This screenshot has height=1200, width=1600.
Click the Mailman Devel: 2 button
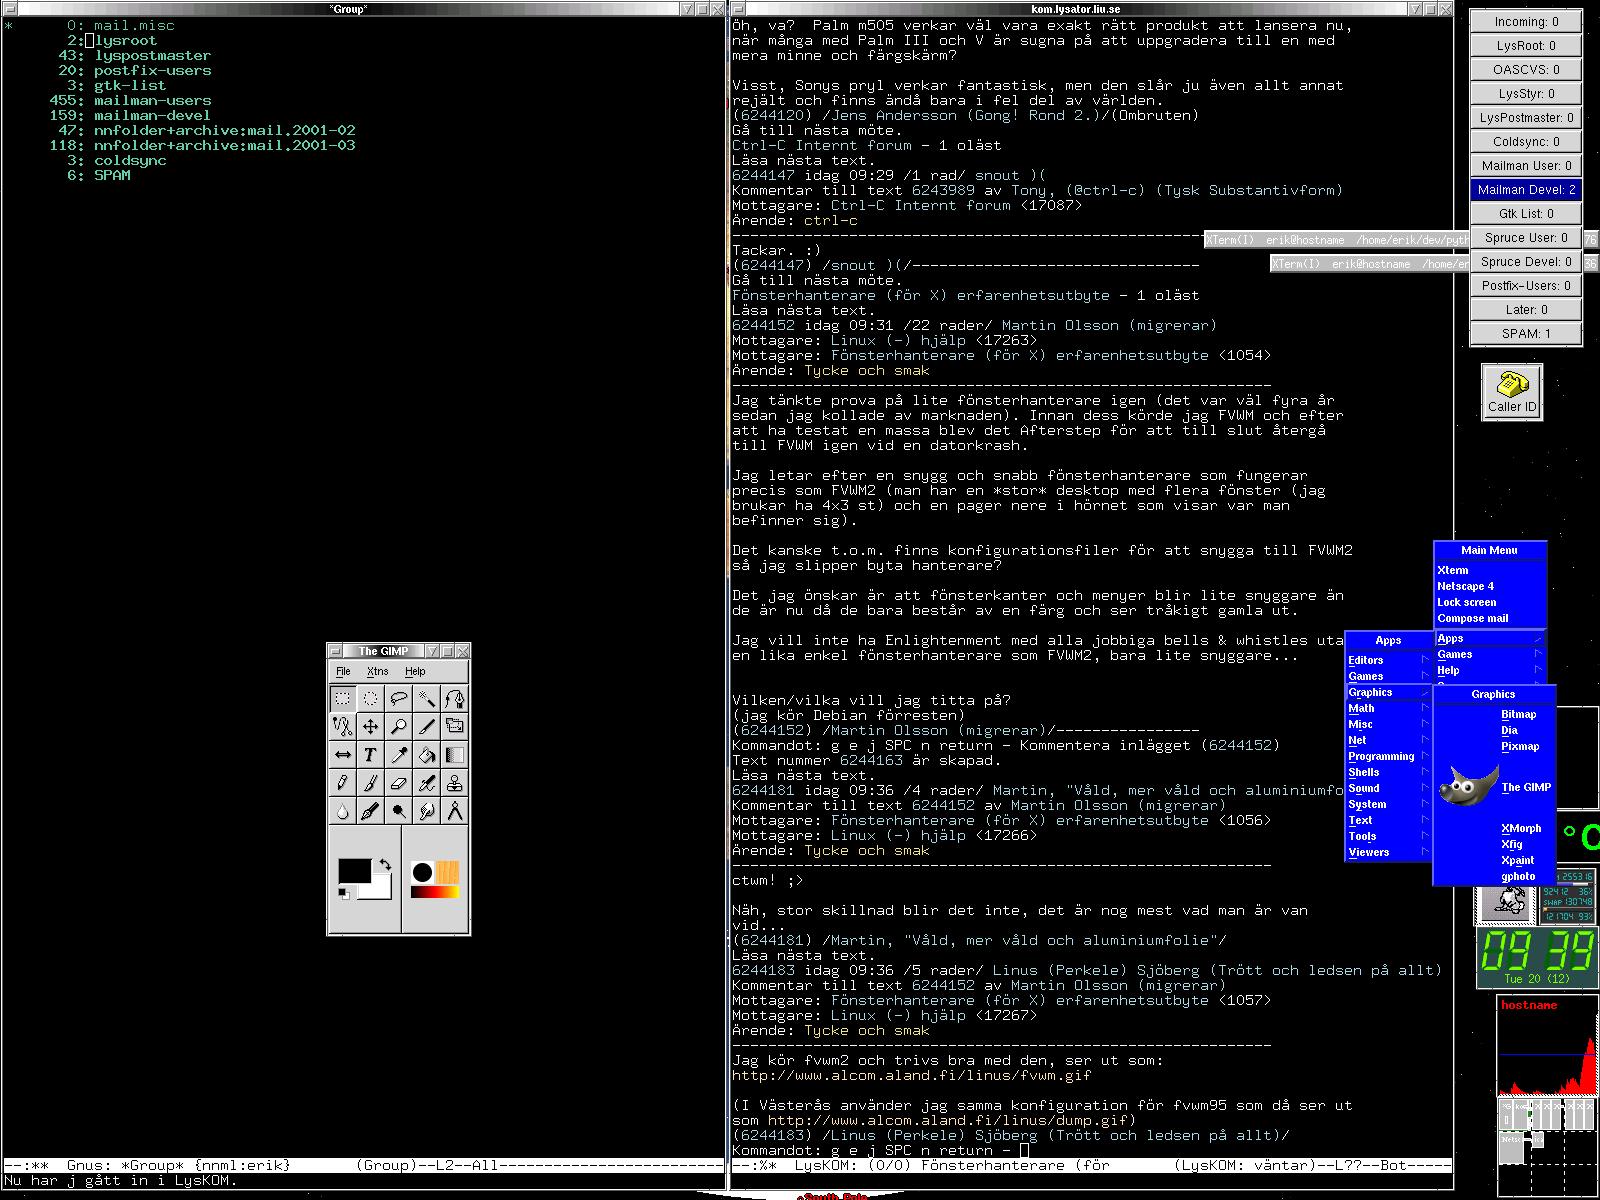[1526, 189]
